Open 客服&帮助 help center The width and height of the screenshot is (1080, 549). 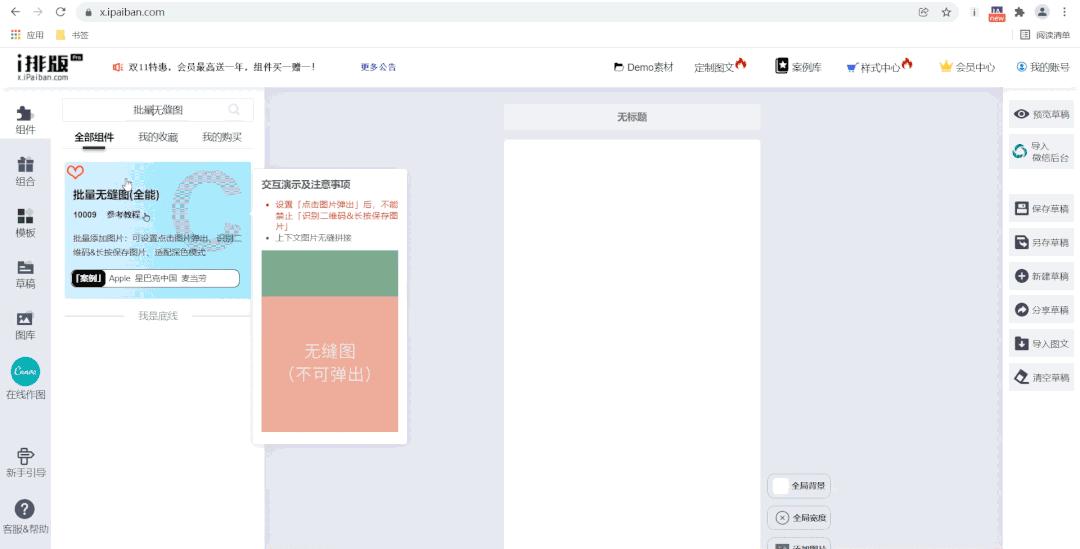pos(25,517)
